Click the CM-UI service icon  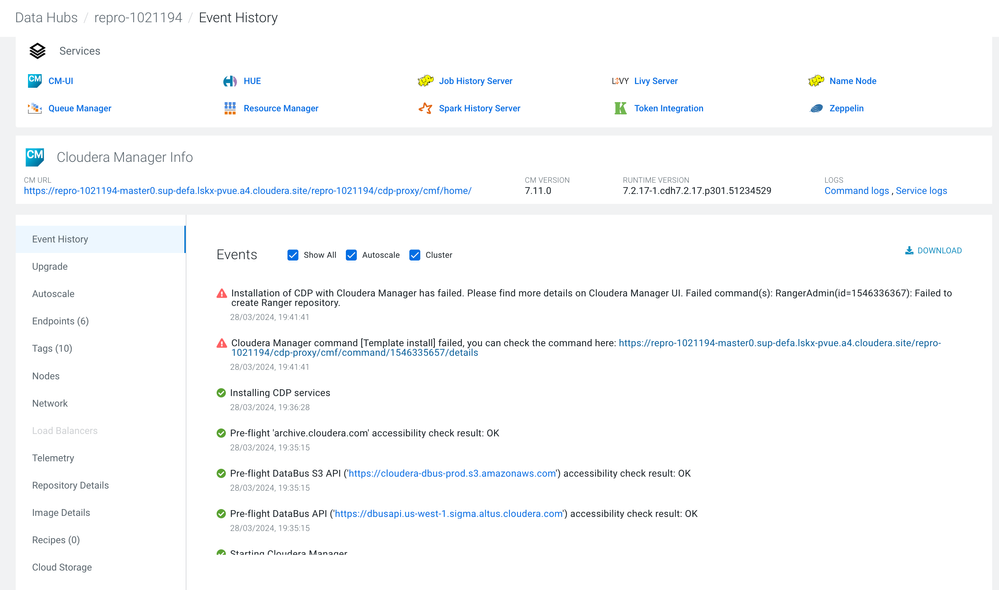click(x=34, y=81)
